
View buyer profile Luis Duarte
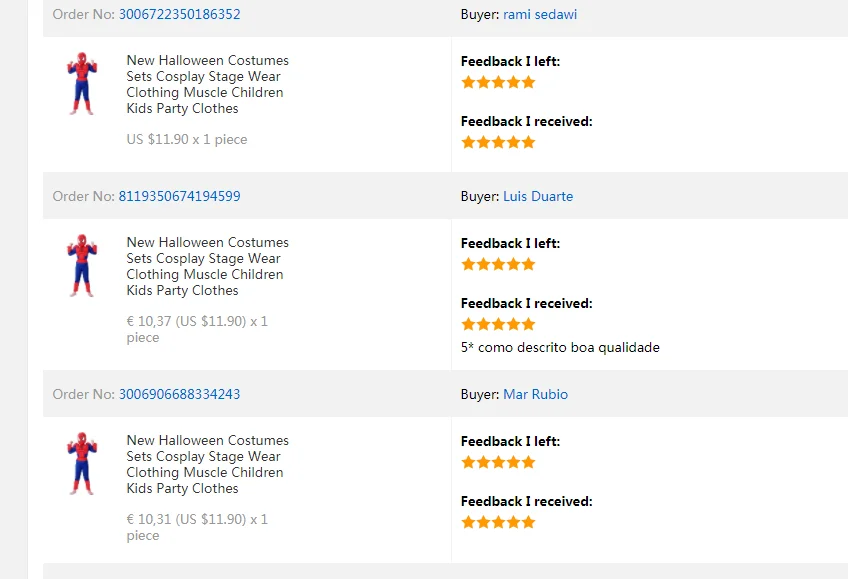538,196
